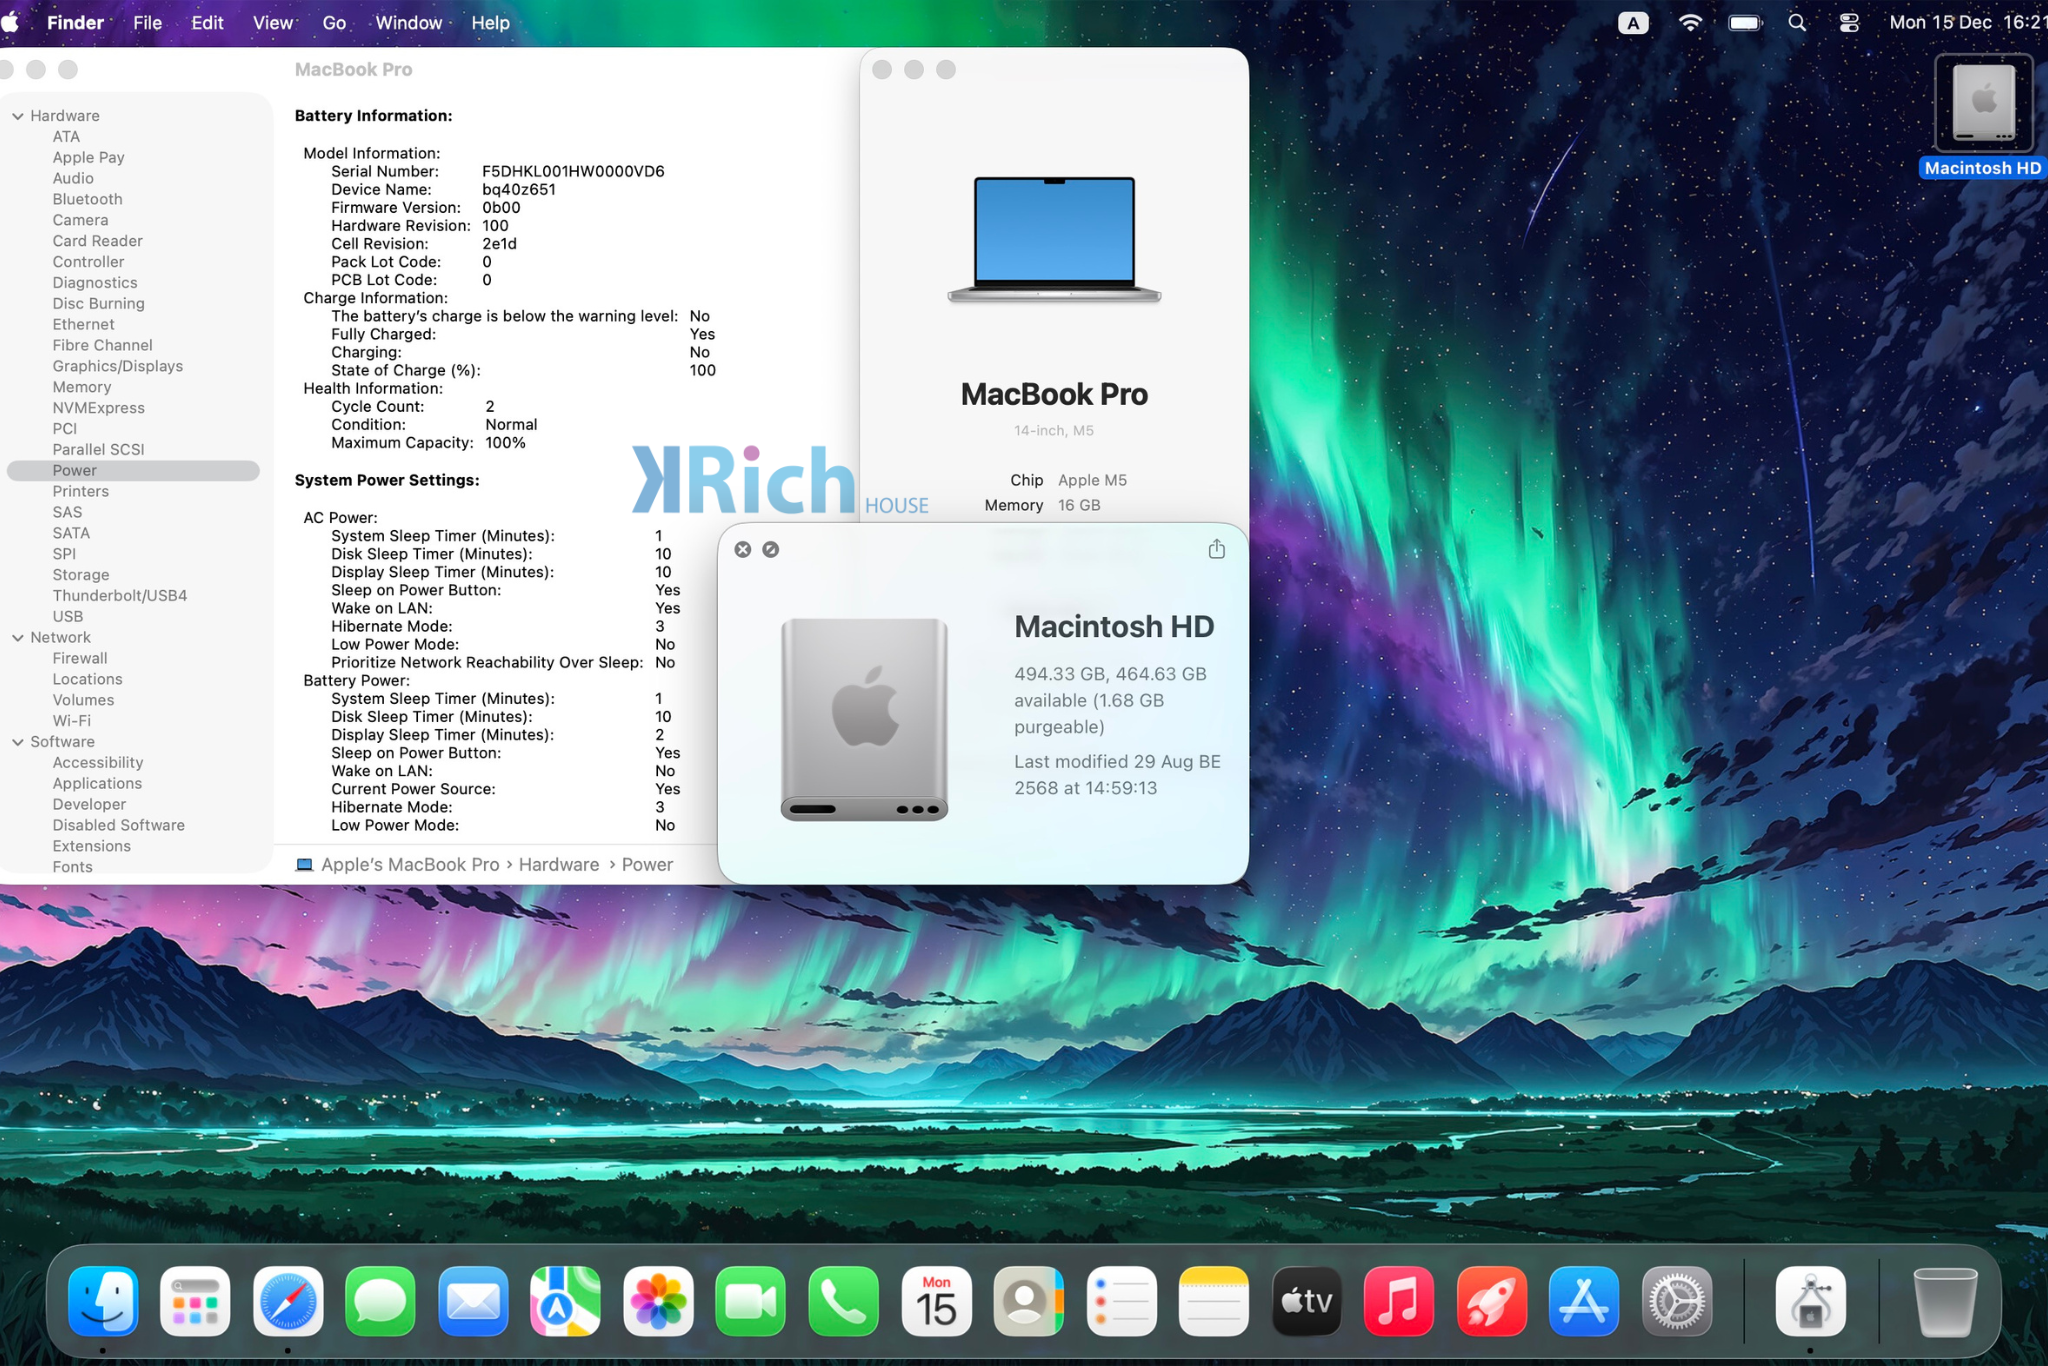This screenshot has width=2048, height=1366.
Task: Open Contacts from the Dock
Action: [1028, 1302]
